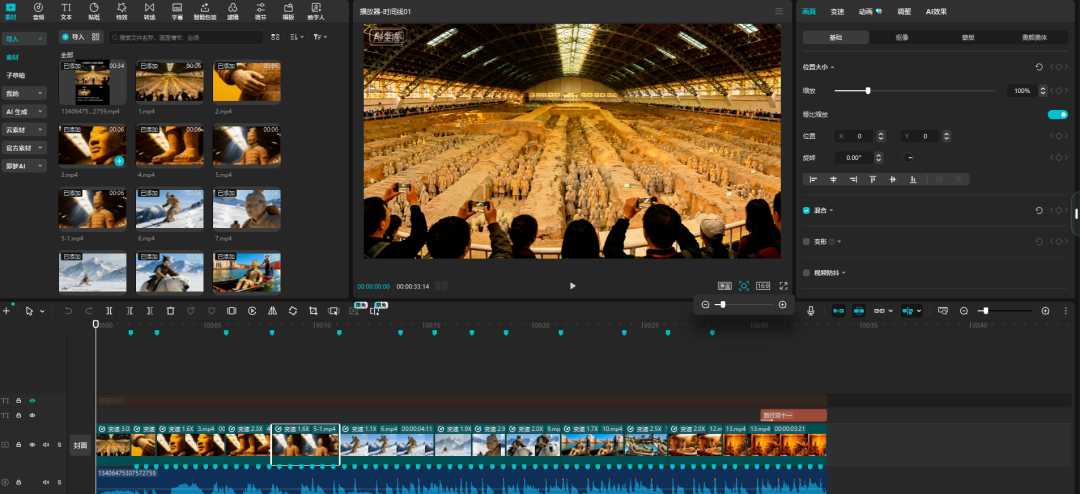Open the 音频 (Audio) panel icon
The width and height of the screenshot is (1080, 494).
pyautogui.click(x=38, y=11)
